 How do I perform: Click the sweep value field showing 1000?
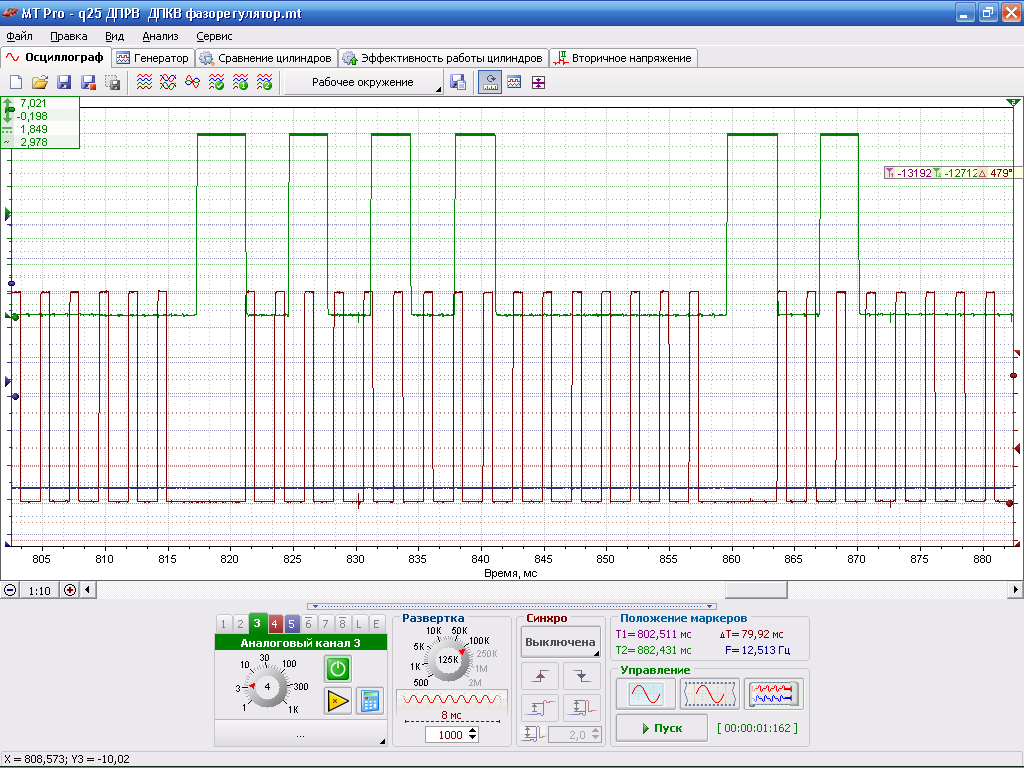447,735
